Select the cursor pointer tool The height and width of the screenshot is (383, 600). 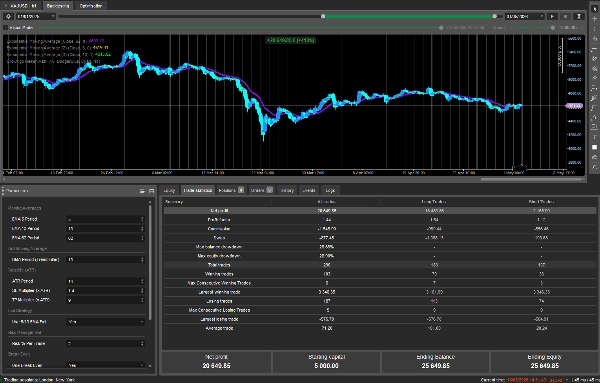point(594,9)
